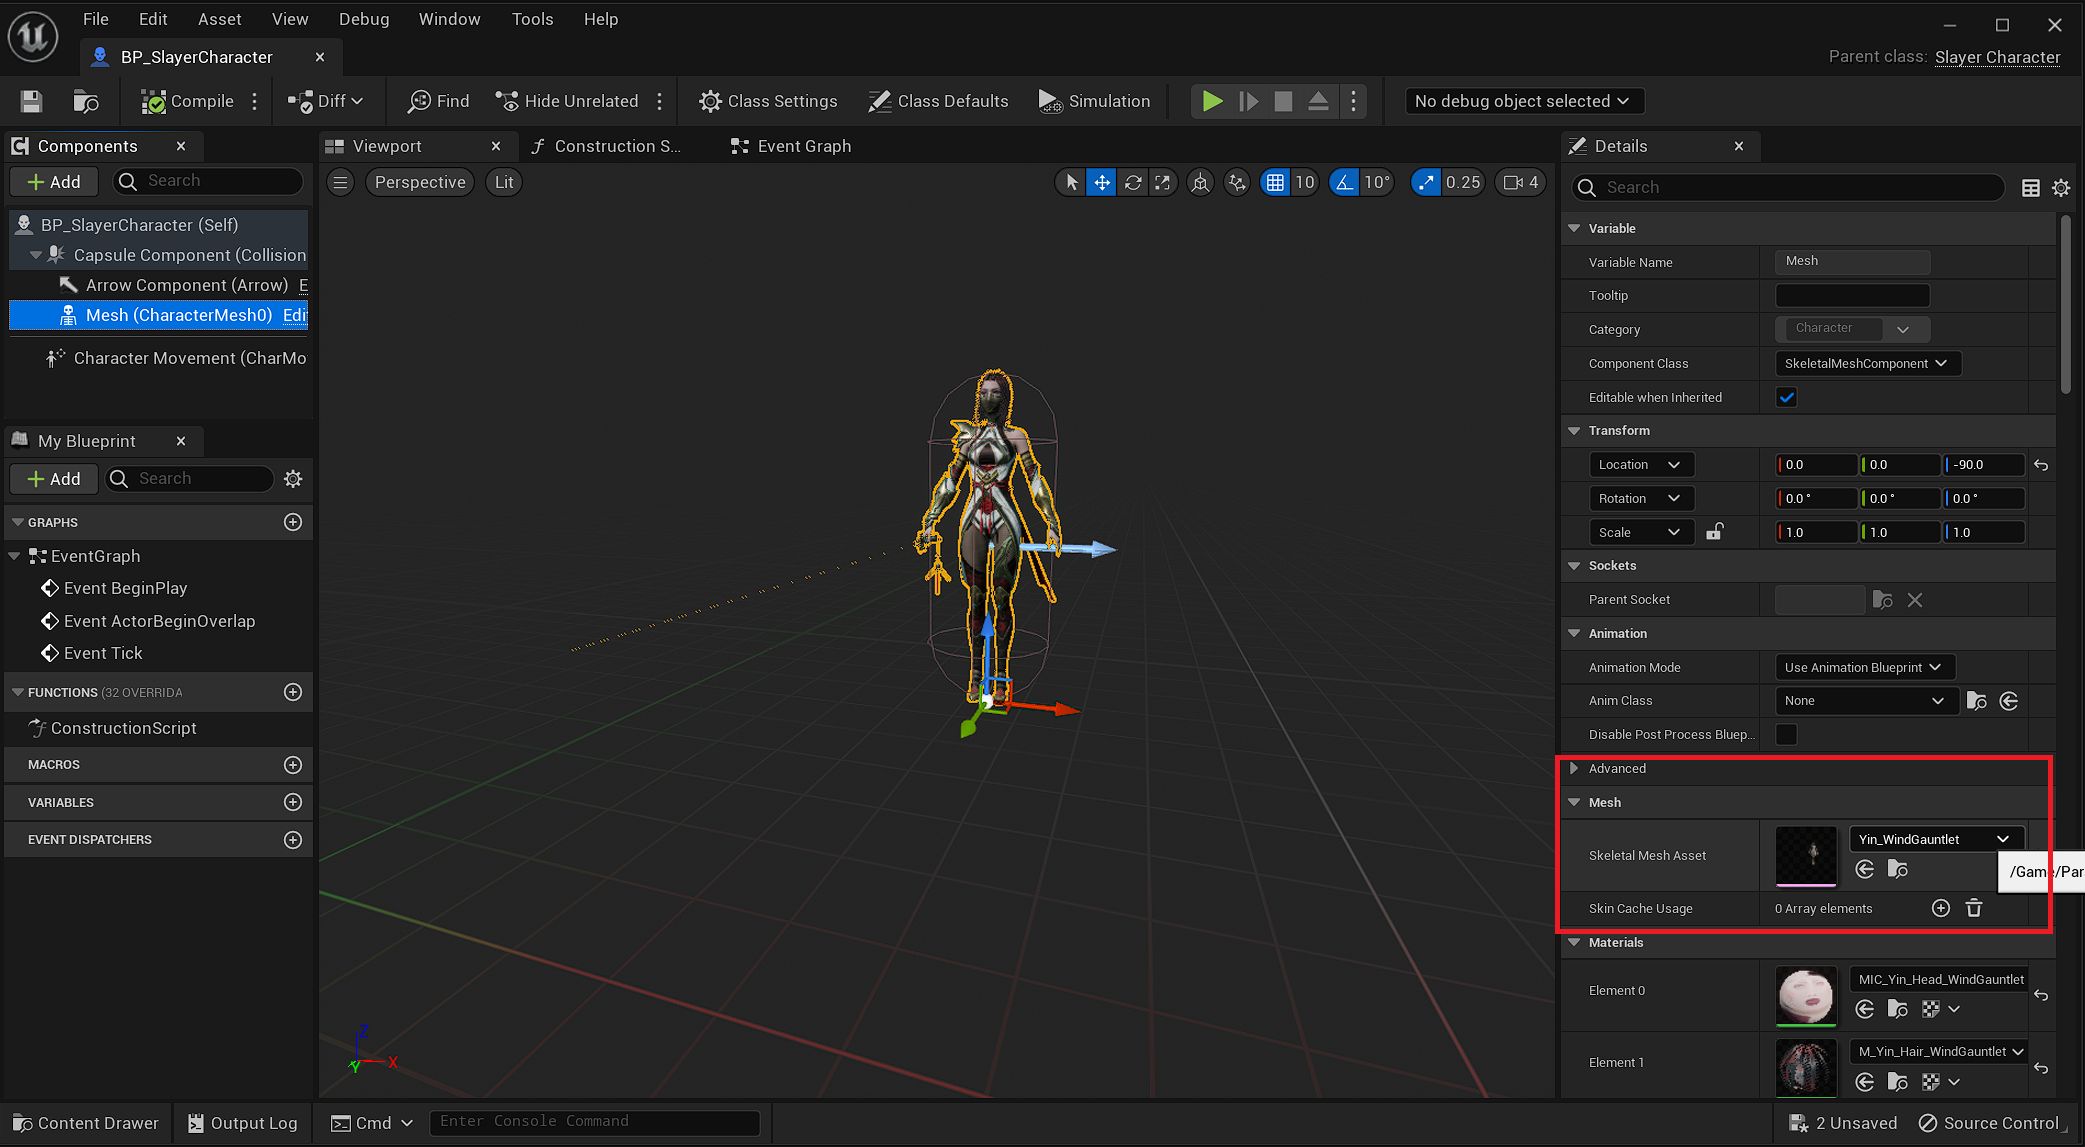
Task: Toggle Editable when Inherited checkbox
Action: click(x=1786, y=397)
